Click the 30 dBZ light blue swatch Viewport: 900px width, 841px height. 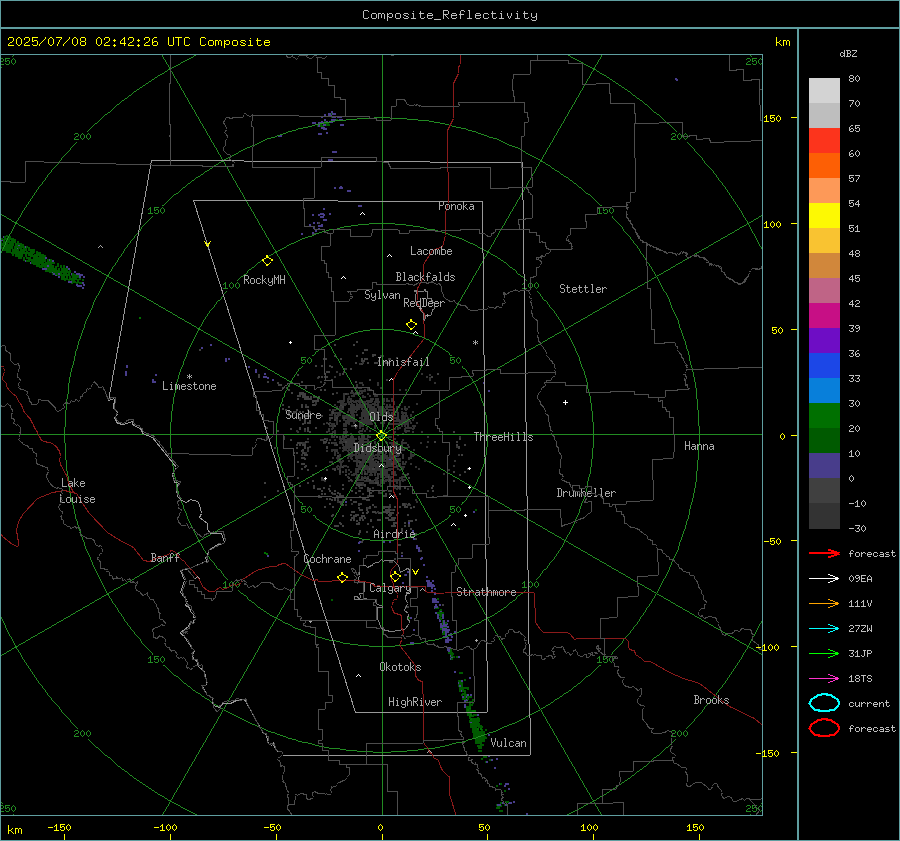click(824, 390)
